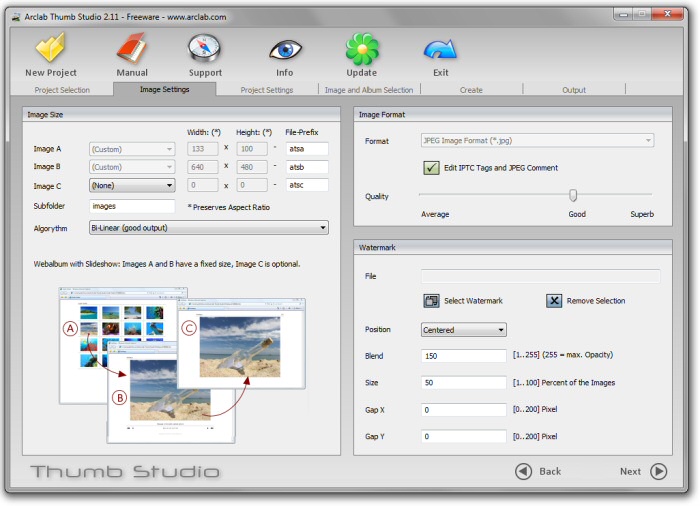This screenshot has height=506, width=700.
Task: Open the Manual book icon
Action: pos(132,49)
